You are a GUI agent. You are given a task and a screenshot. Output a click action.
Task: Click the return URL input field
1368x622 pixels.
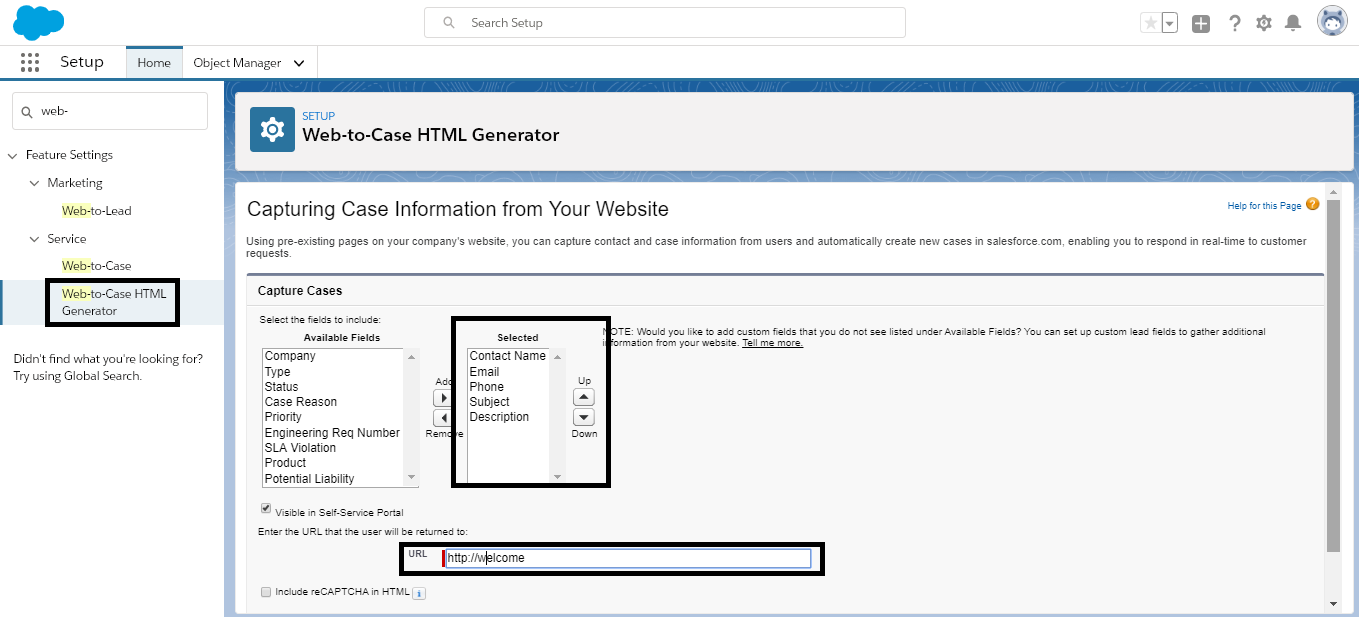click(x=629, y=558)
